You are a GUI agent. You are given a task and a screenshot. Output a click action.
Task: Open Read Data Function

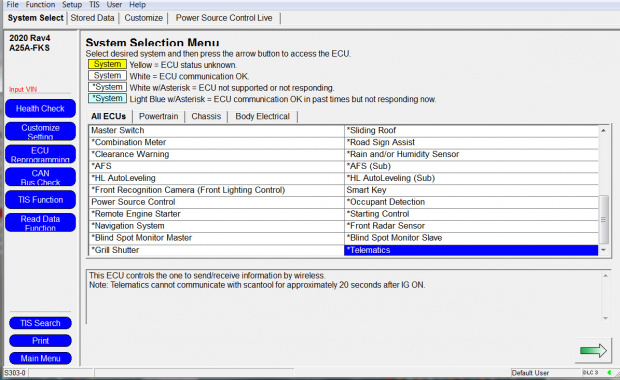[40, 223]
